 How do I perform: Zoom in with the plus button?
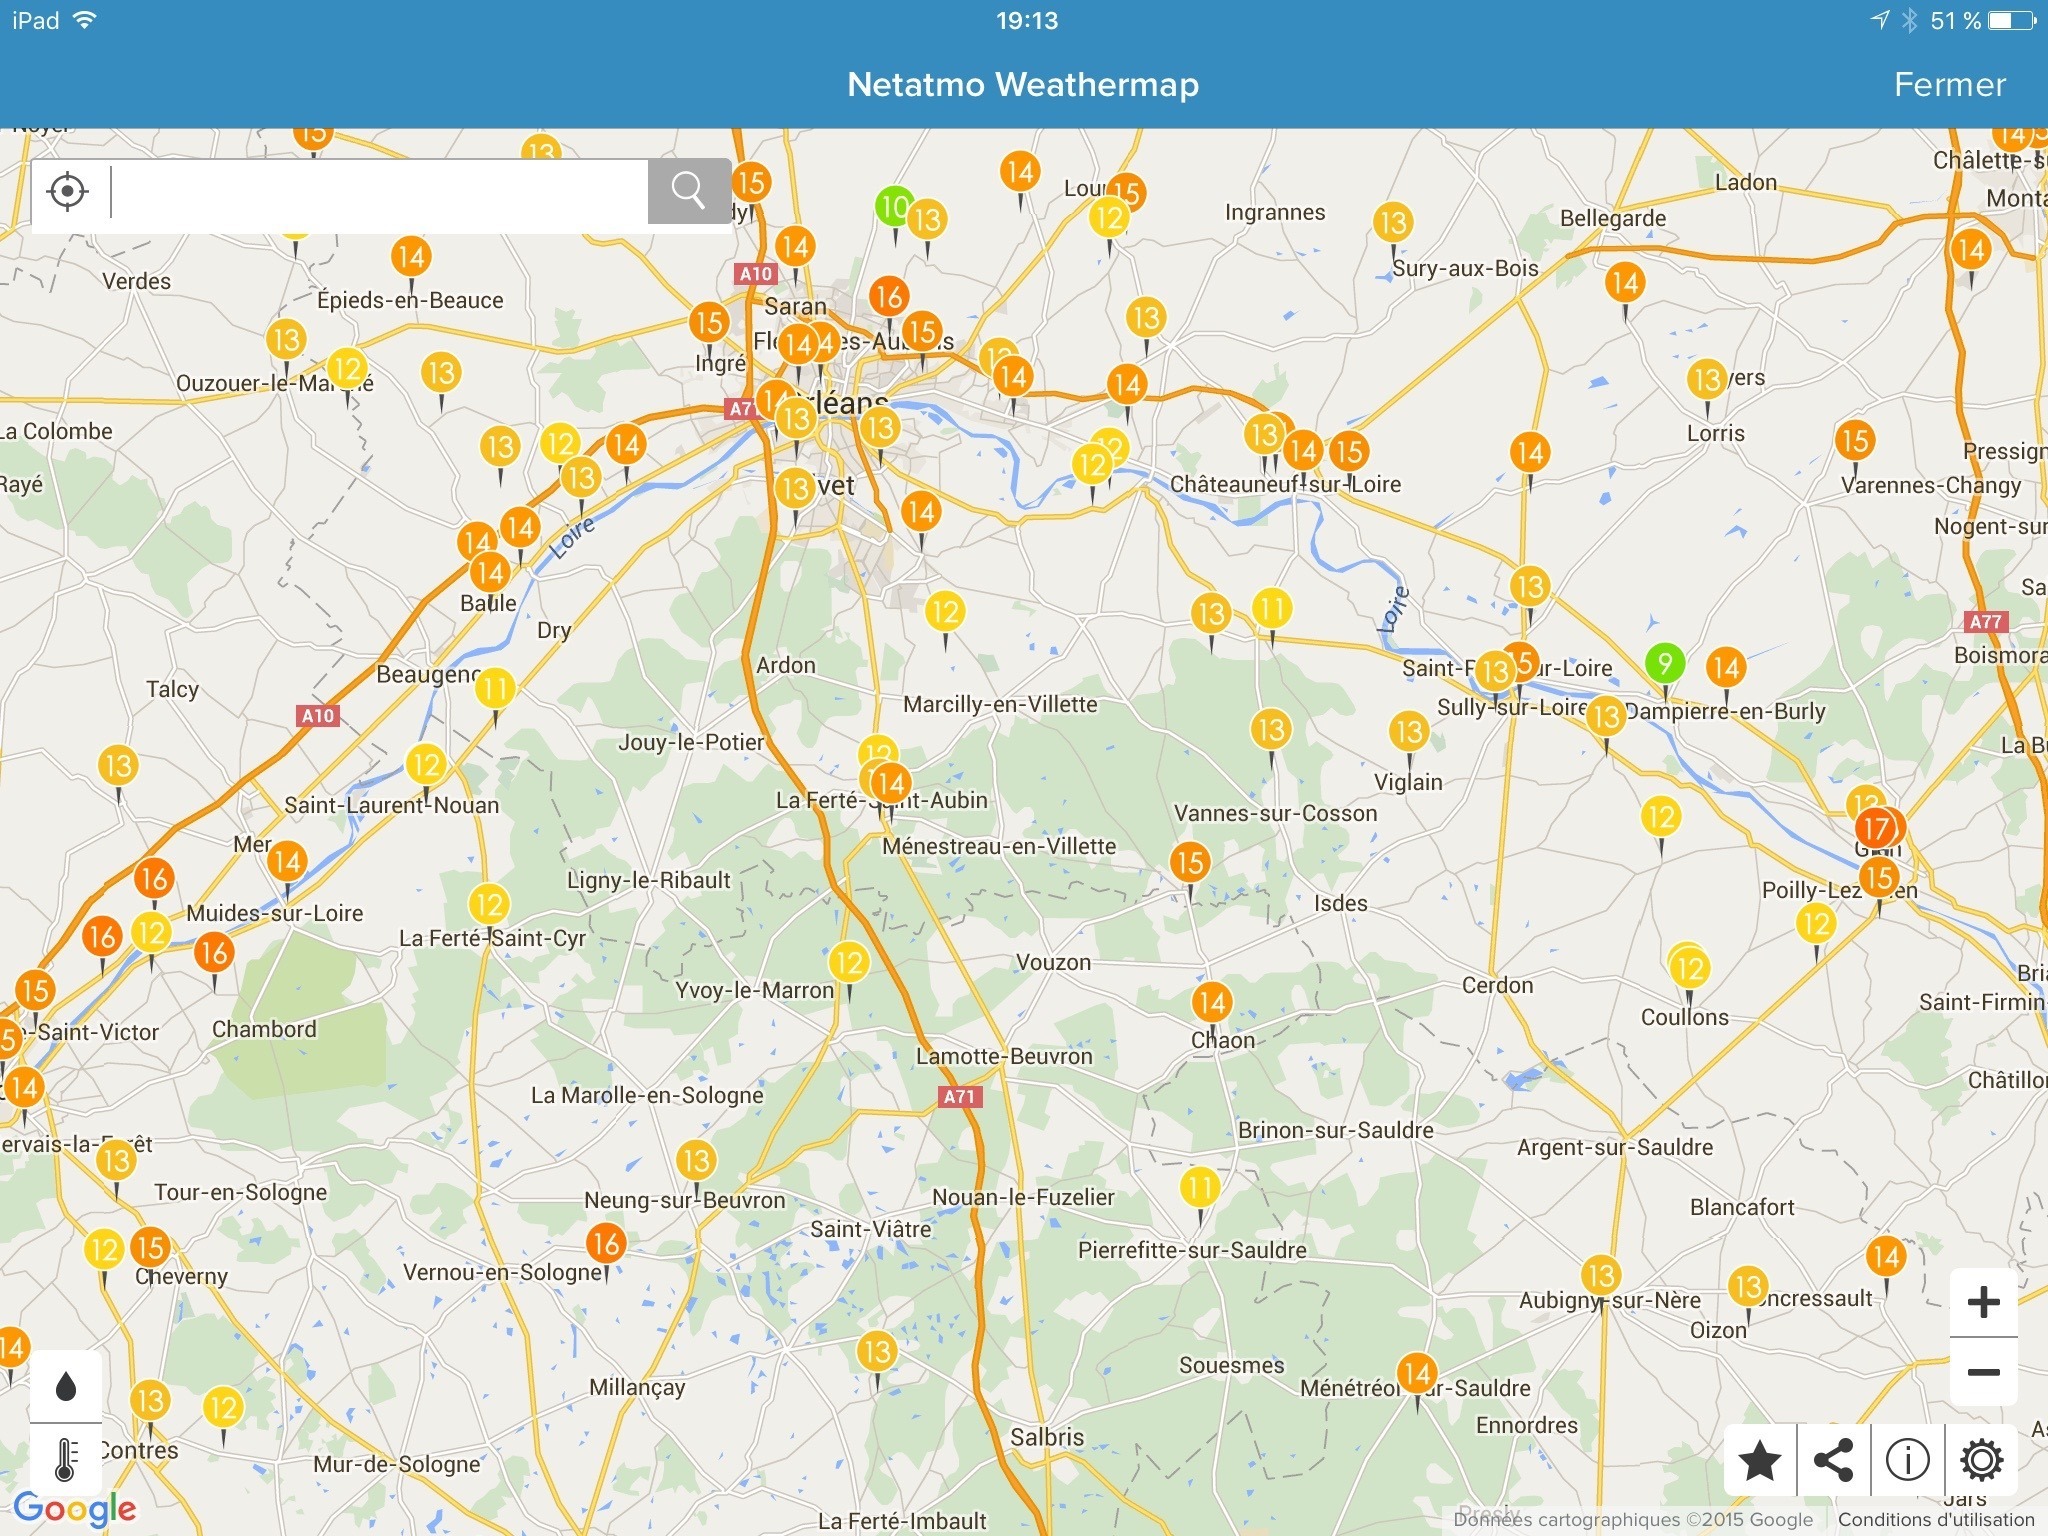(x=1983, y=1302)
